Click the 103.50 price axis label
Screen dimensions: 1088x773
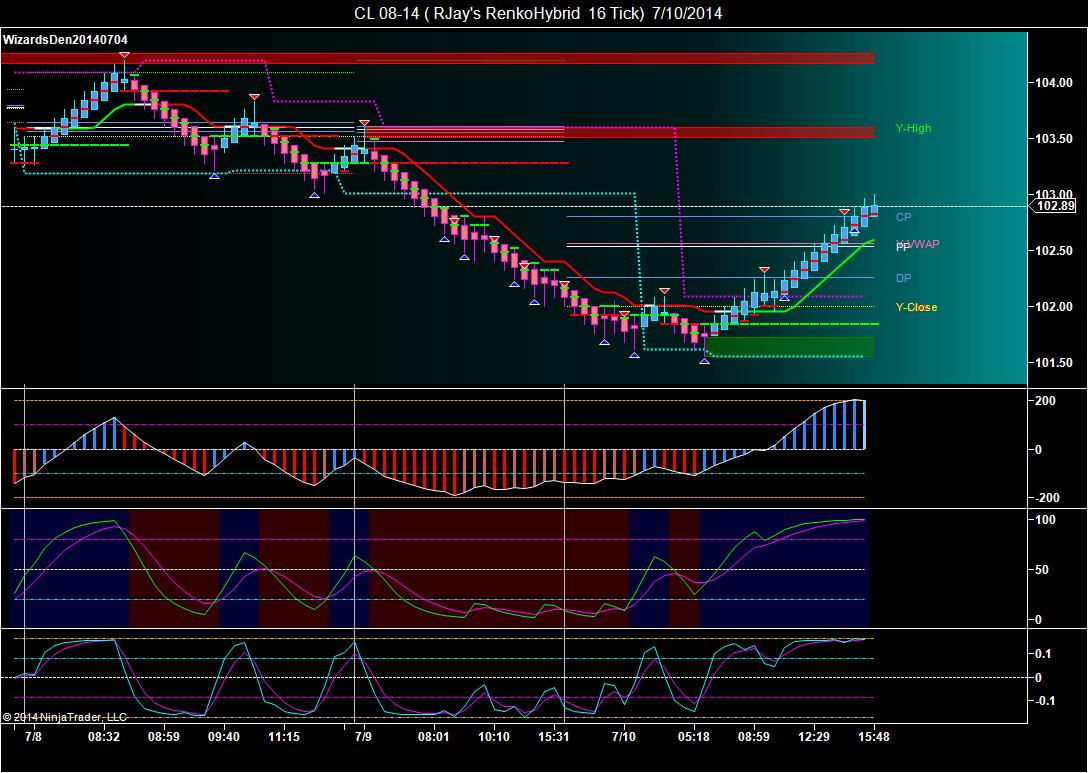tap(1053, 139)
